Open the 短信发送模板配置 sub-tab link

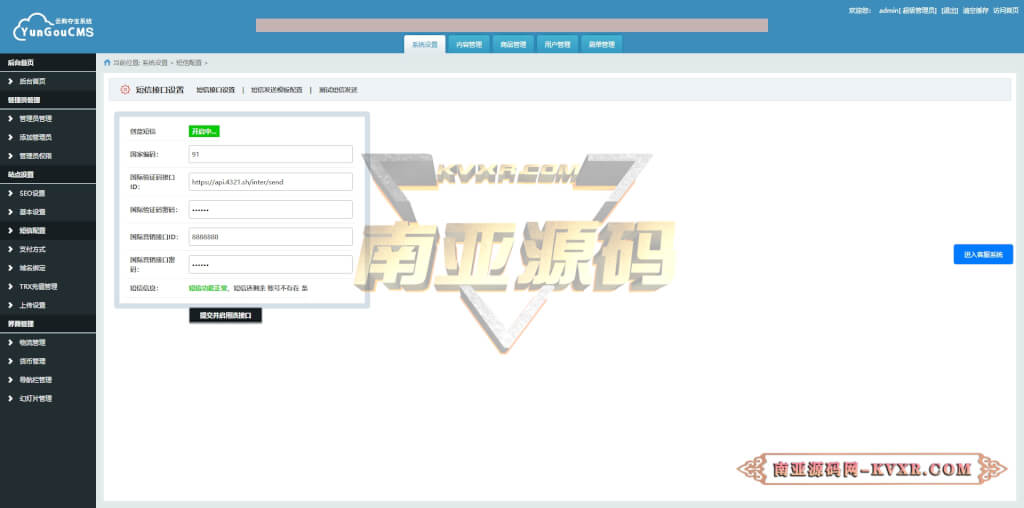pyautogui.click(x=277, y=90)
